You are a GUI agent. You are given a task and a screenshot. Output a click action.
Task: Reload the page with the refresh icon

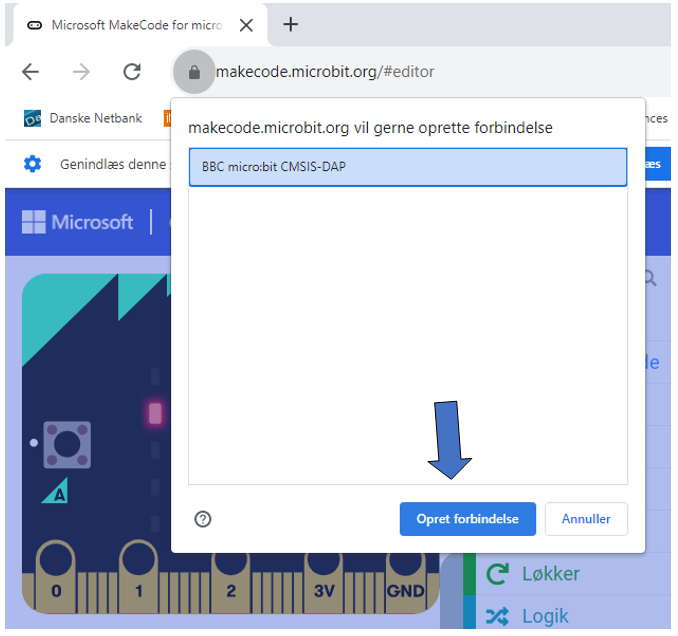(132, 72)
